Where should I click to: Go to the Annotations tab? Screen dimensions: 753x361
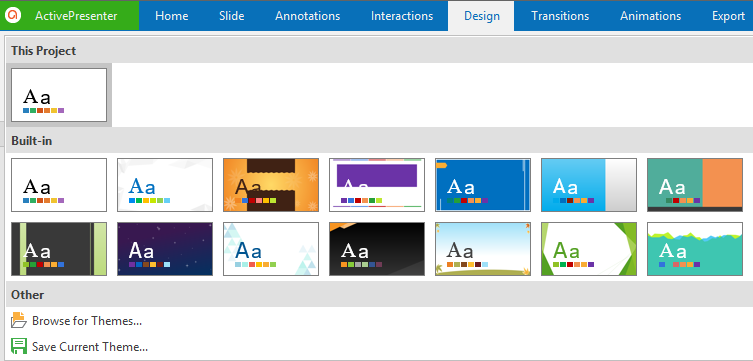[307, 16]
